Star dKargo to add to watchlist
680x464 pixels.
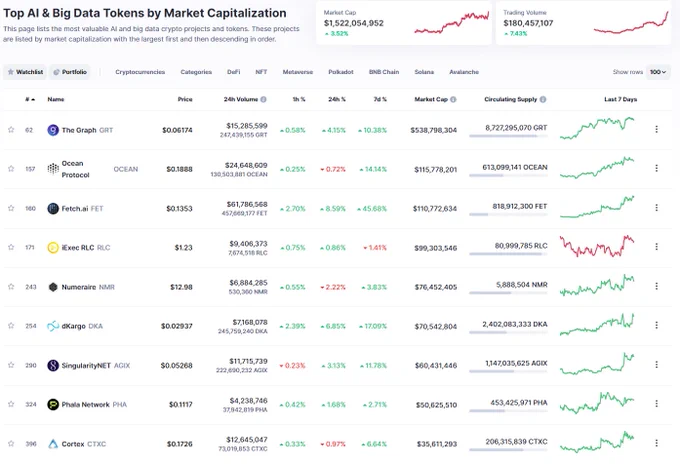[11, 326]
